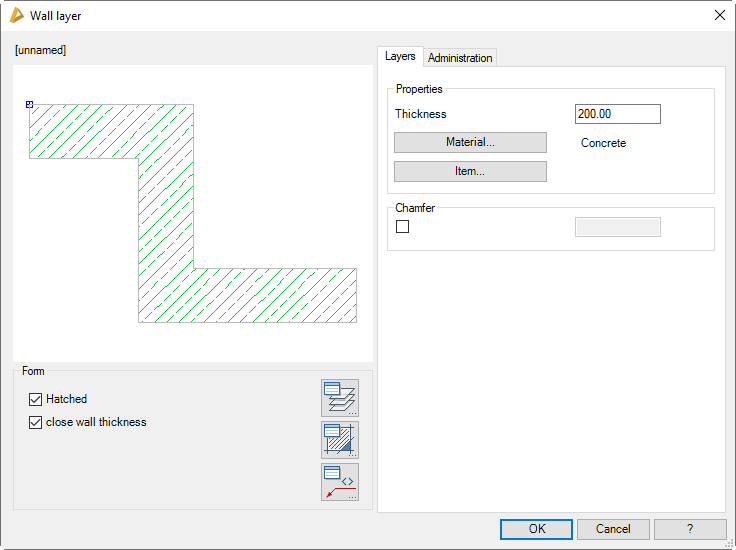Enable the Chamfer checkbox
Screen dimensions: 736x550
[x=403, y=227]
